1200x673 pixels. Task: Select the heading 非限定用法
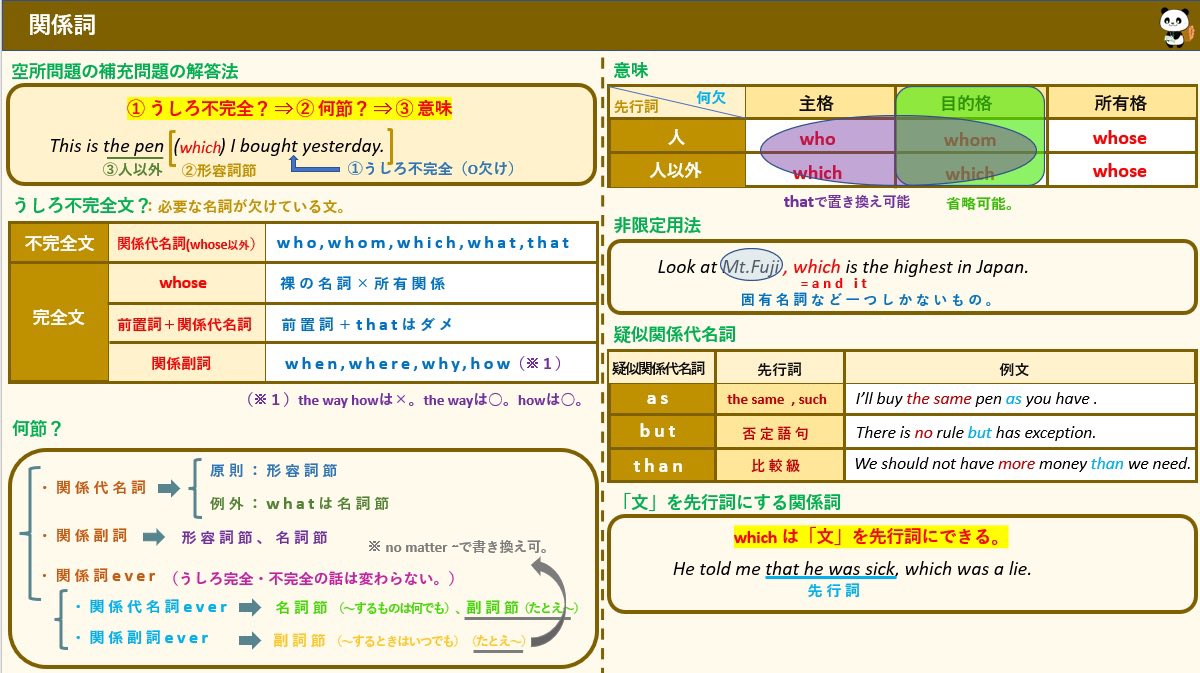[x=657, y=226]
